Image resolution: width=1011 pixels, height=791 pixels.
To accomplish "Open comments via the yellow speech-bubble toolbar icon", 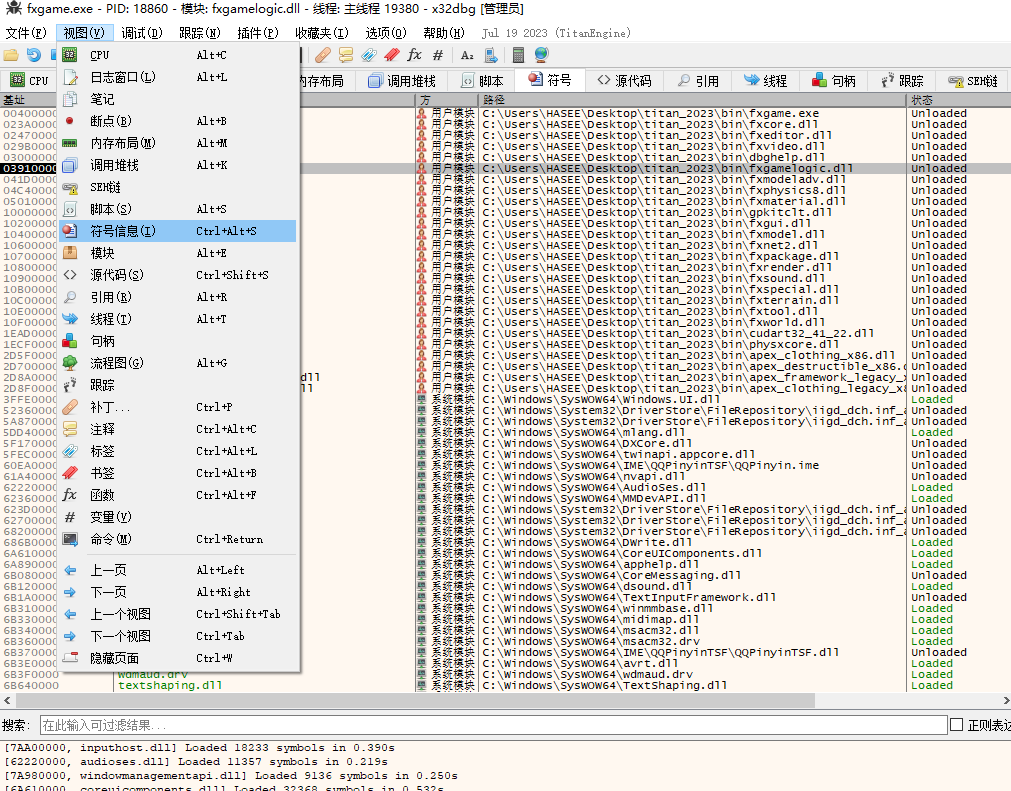I will tap(346, 55).
